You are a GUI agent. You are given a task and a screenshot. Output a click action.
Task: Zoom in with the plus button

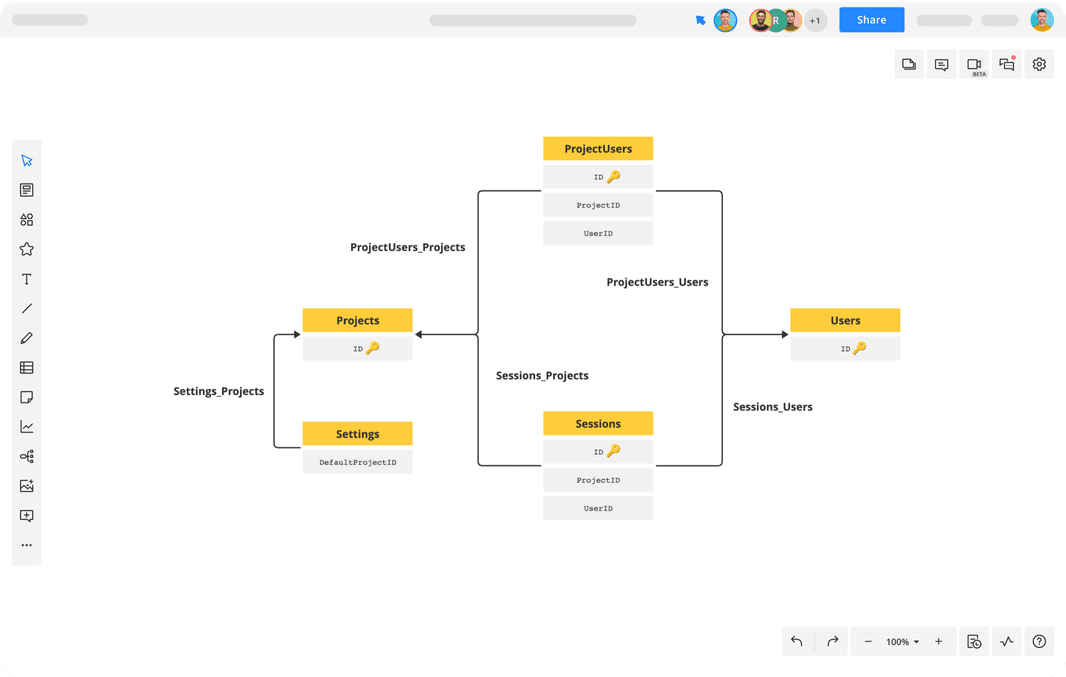938,642
